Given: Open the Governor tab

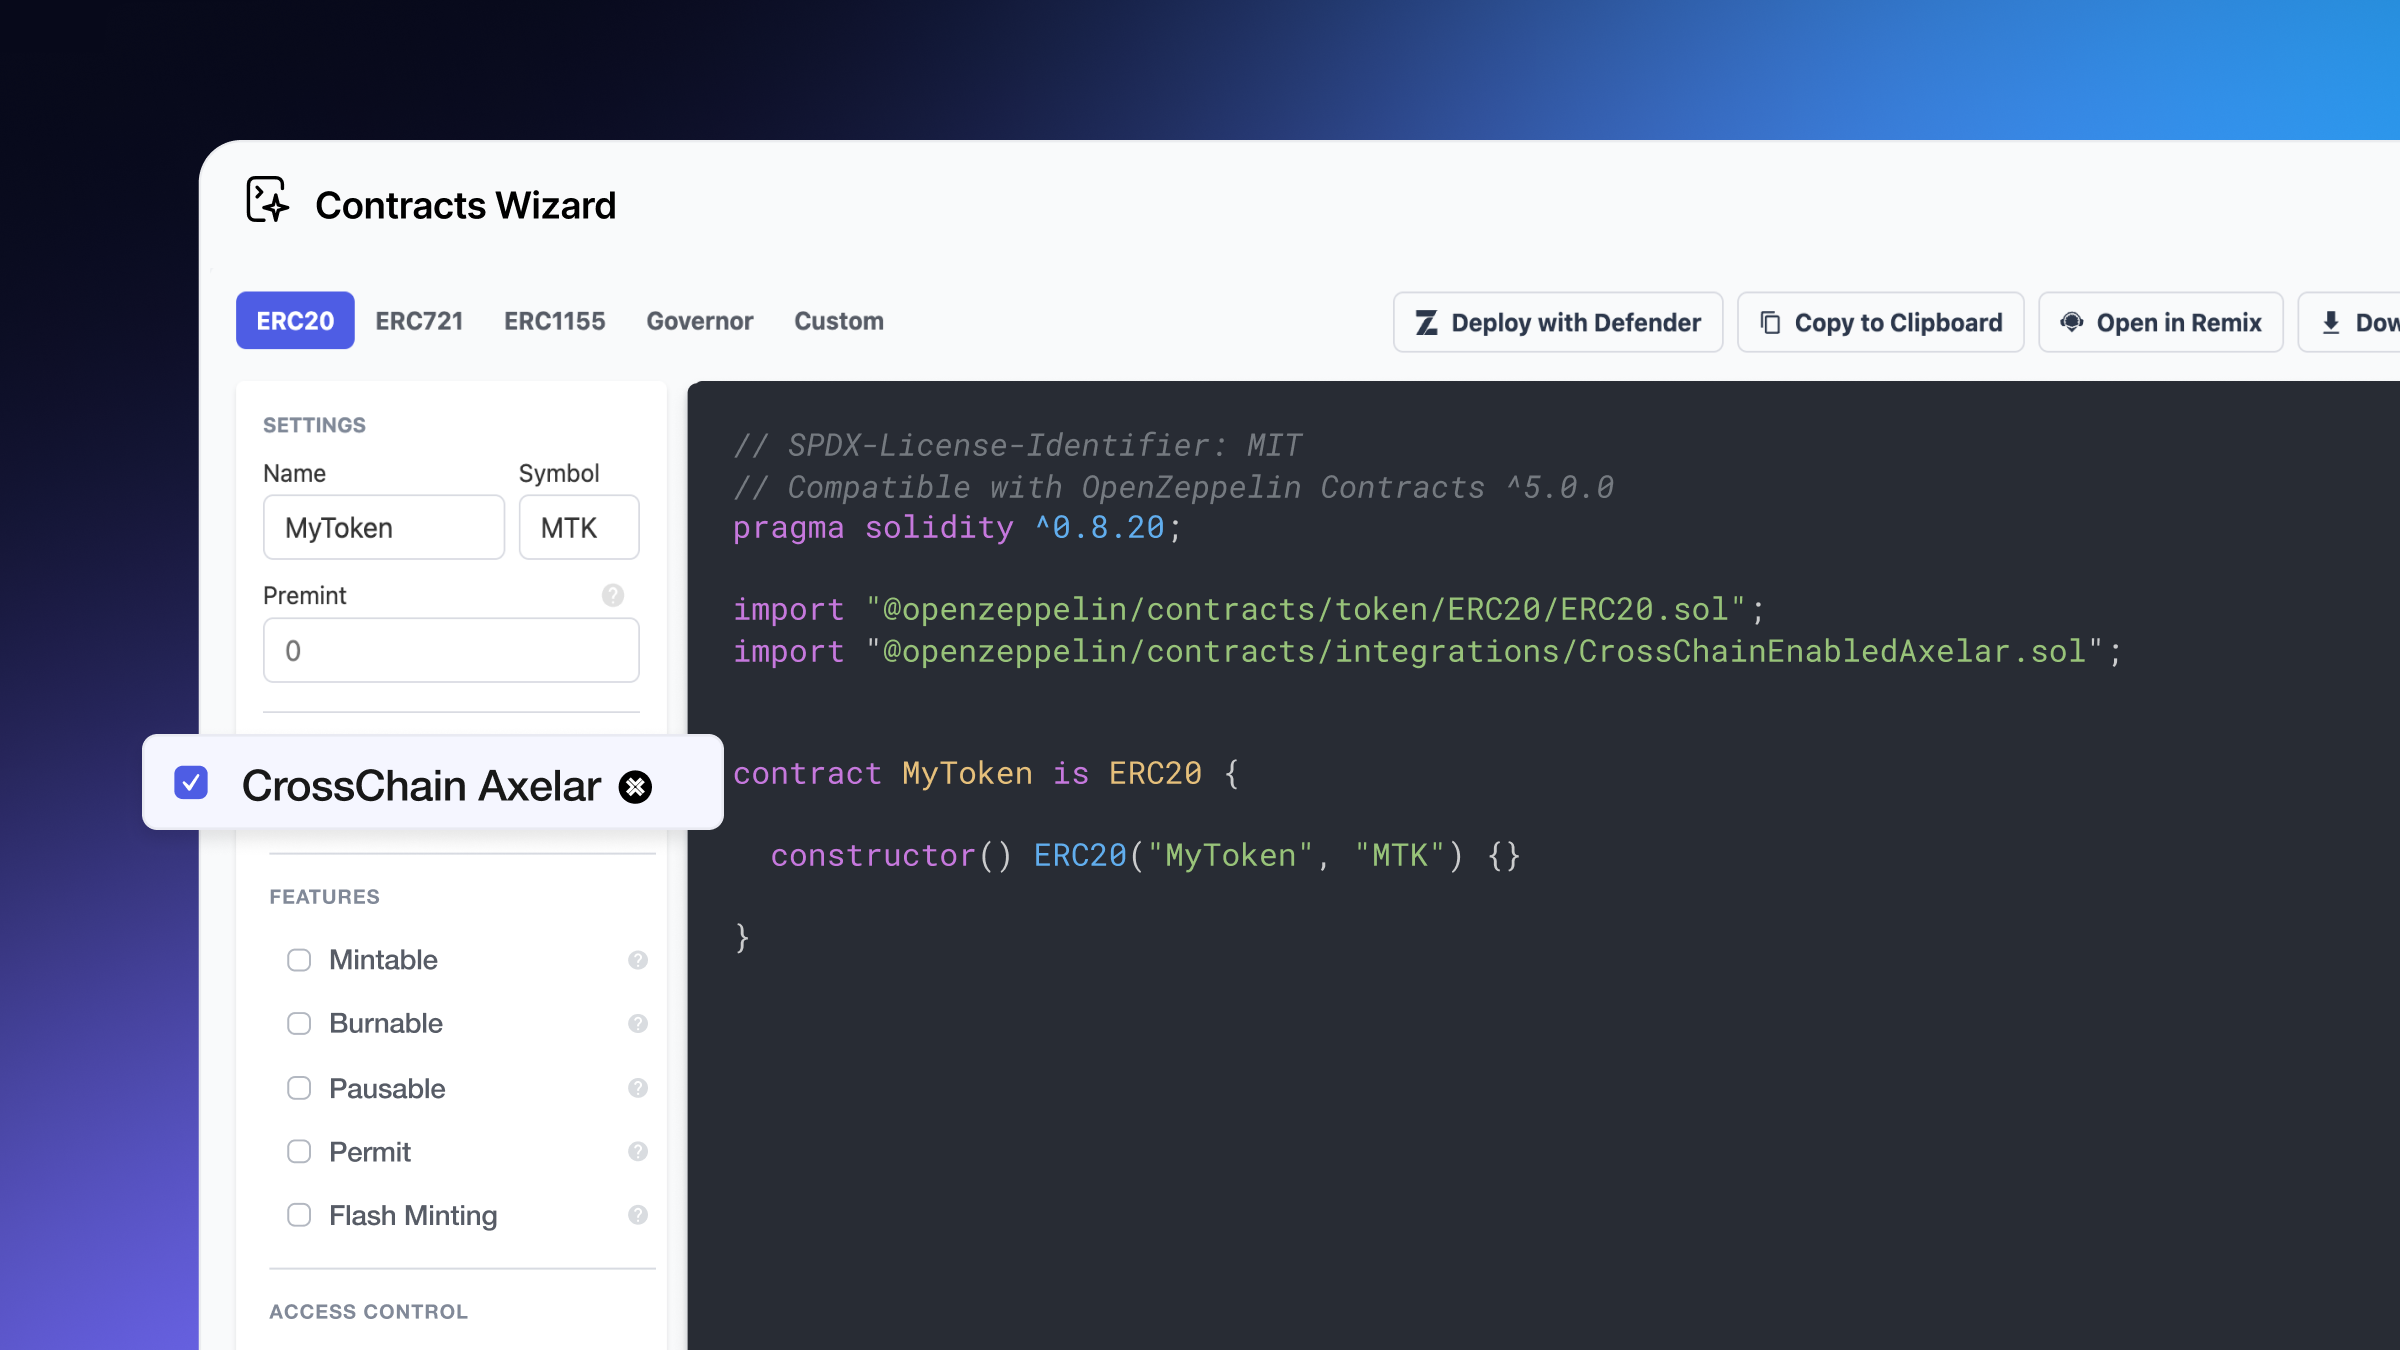Looking at the screenshot, I should (699, 320).
